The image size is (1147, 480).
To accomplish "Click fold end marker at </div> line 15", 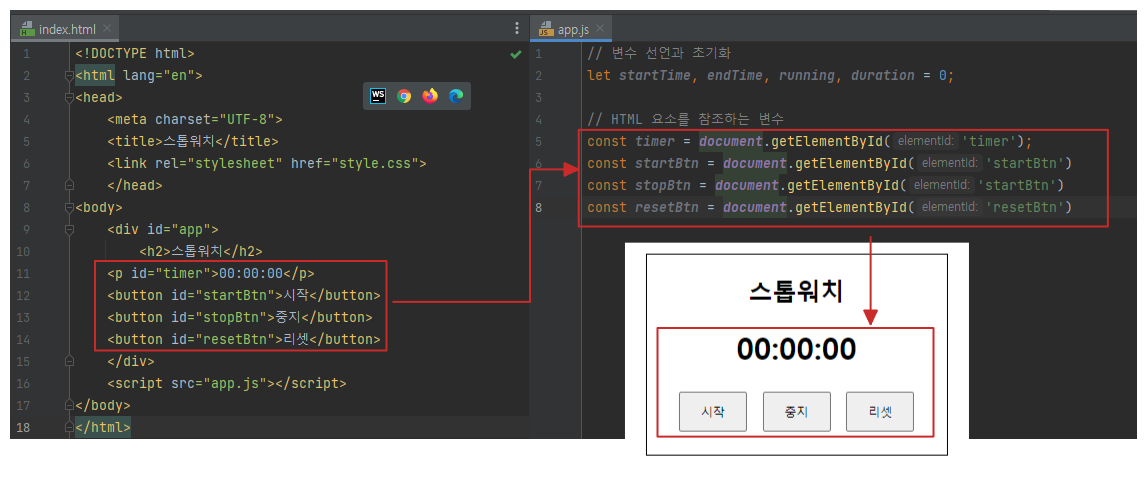I will pos(69,361).
